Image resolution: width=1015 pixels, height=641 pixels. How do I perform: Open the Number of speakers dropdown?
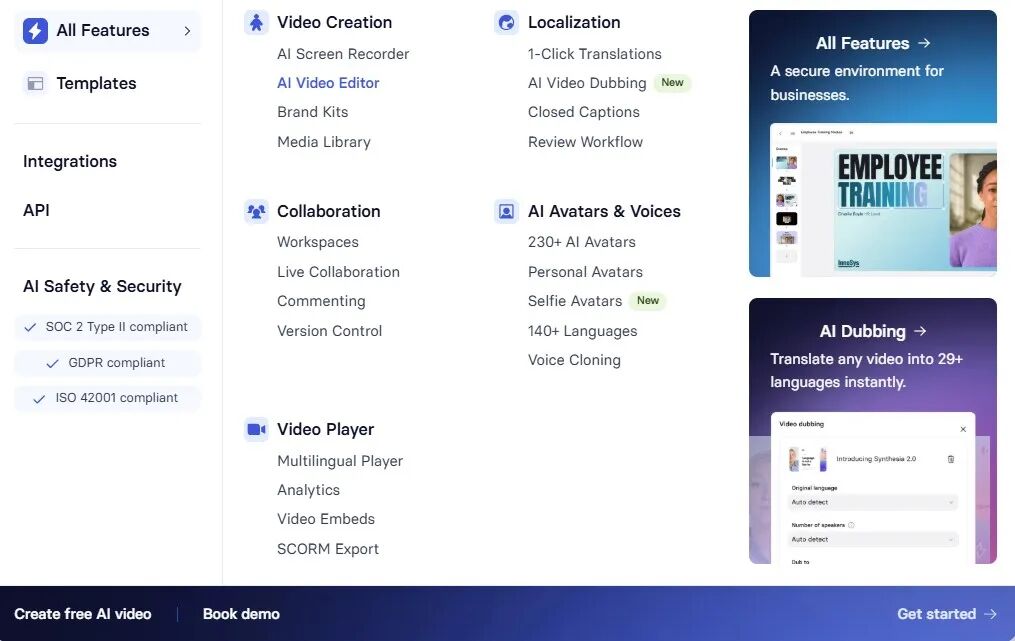873,539
